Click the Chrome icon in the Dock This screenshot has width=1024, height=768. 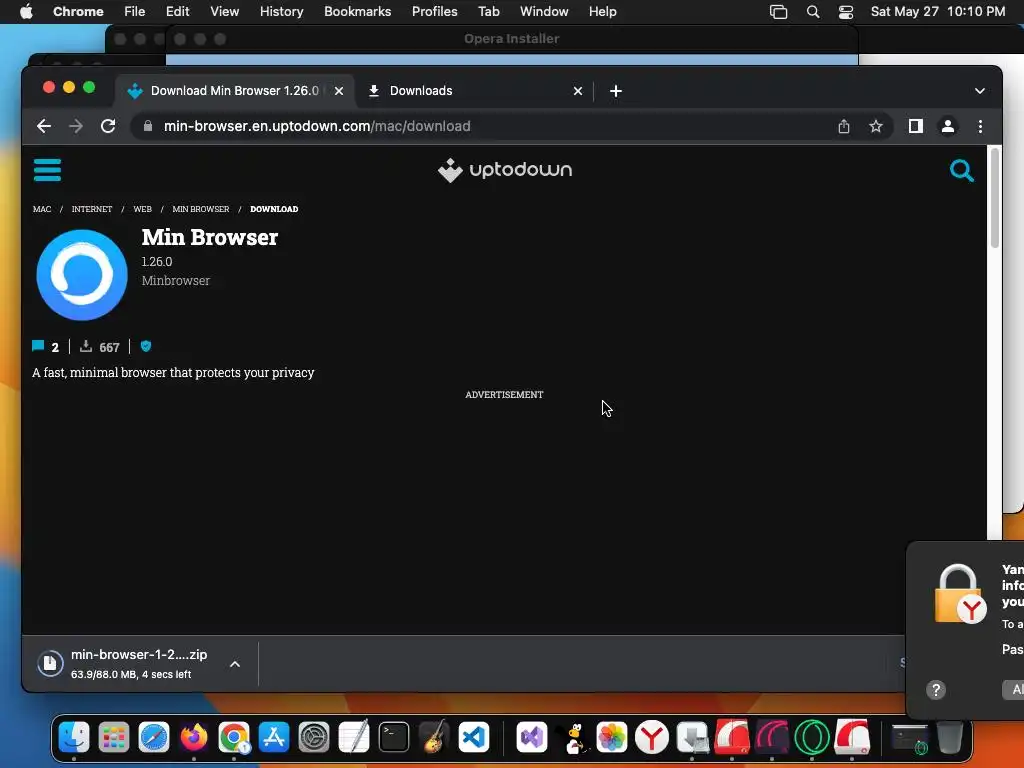(x=234, y=737)
